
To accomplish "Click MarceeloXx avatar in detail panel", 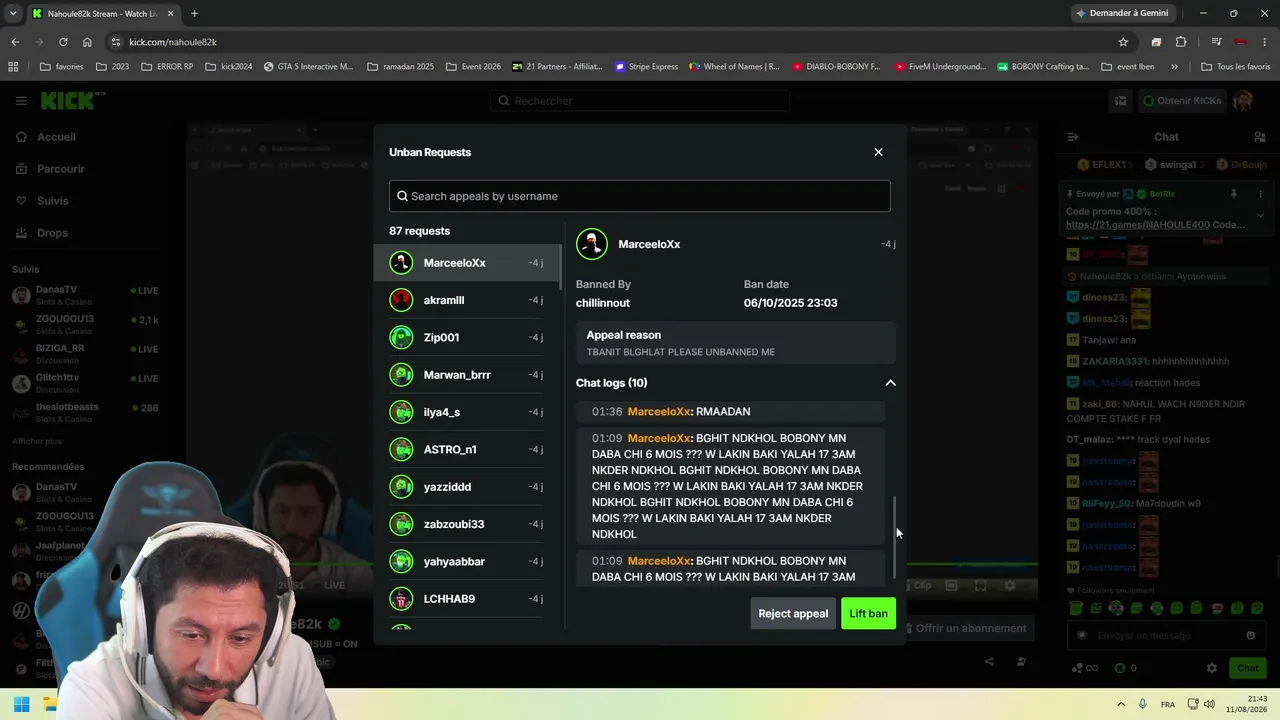I will click(x=592, y=244).
